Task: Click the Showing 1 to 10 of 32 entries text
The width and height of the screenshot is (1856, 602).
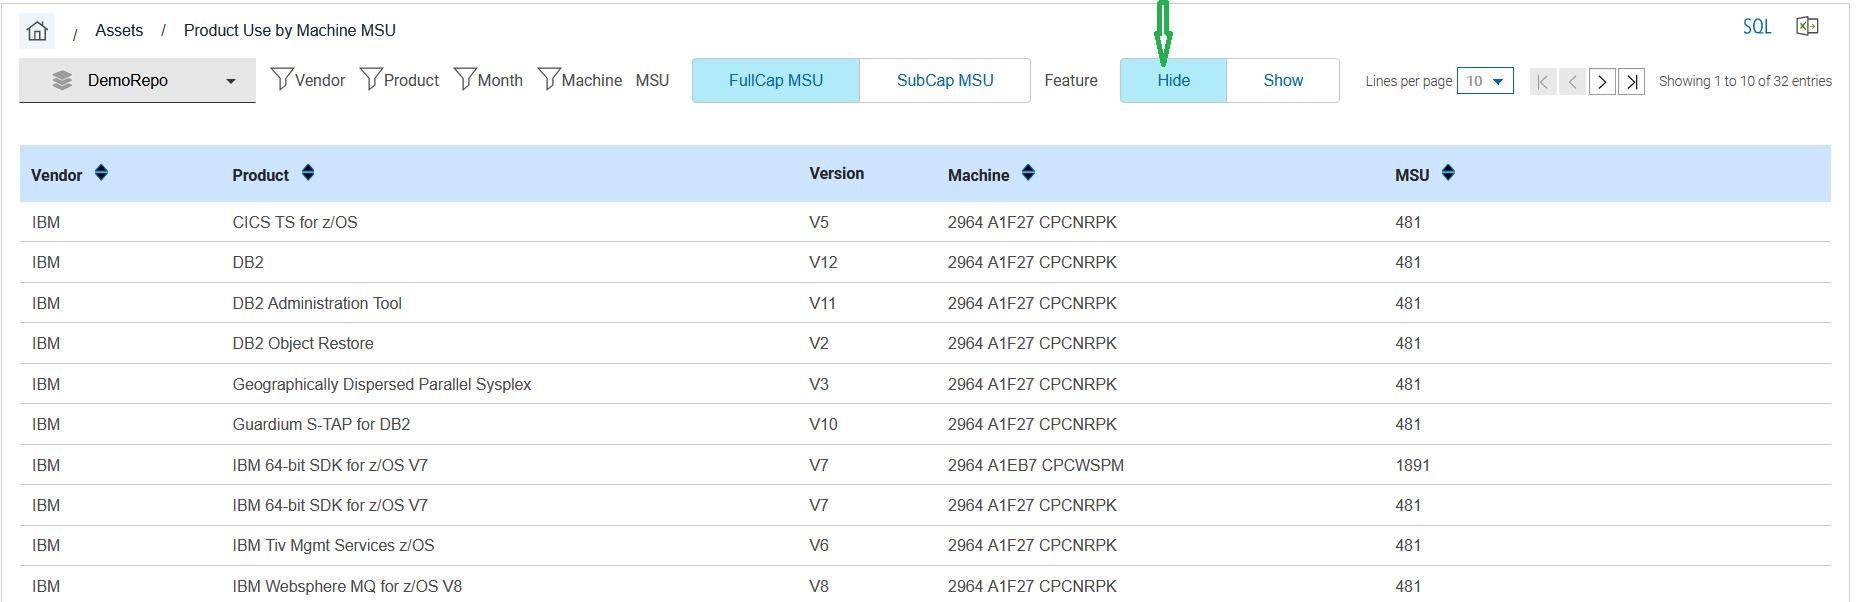Action: tap(1745, 81)
